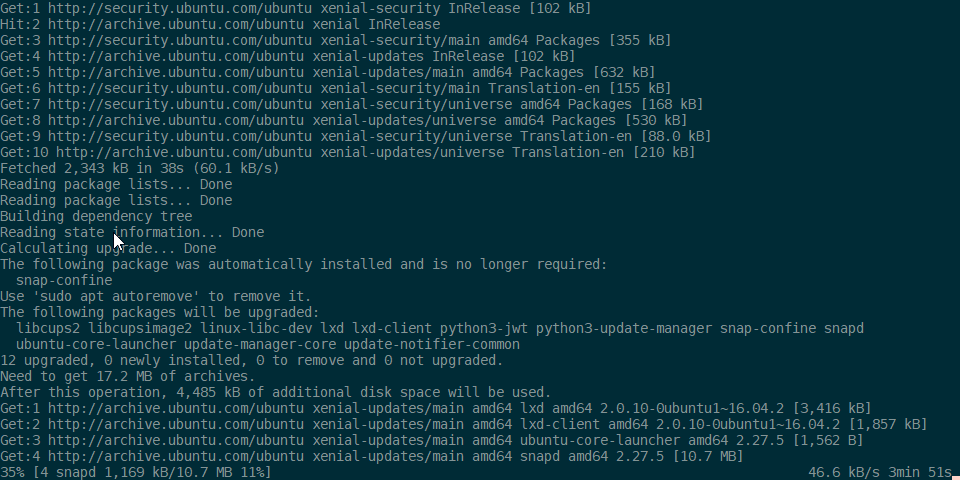Screen dimensions: 960x480
Task: Click the indented 'snap-confine' package under no longer required
Action: tap(64, 280)
